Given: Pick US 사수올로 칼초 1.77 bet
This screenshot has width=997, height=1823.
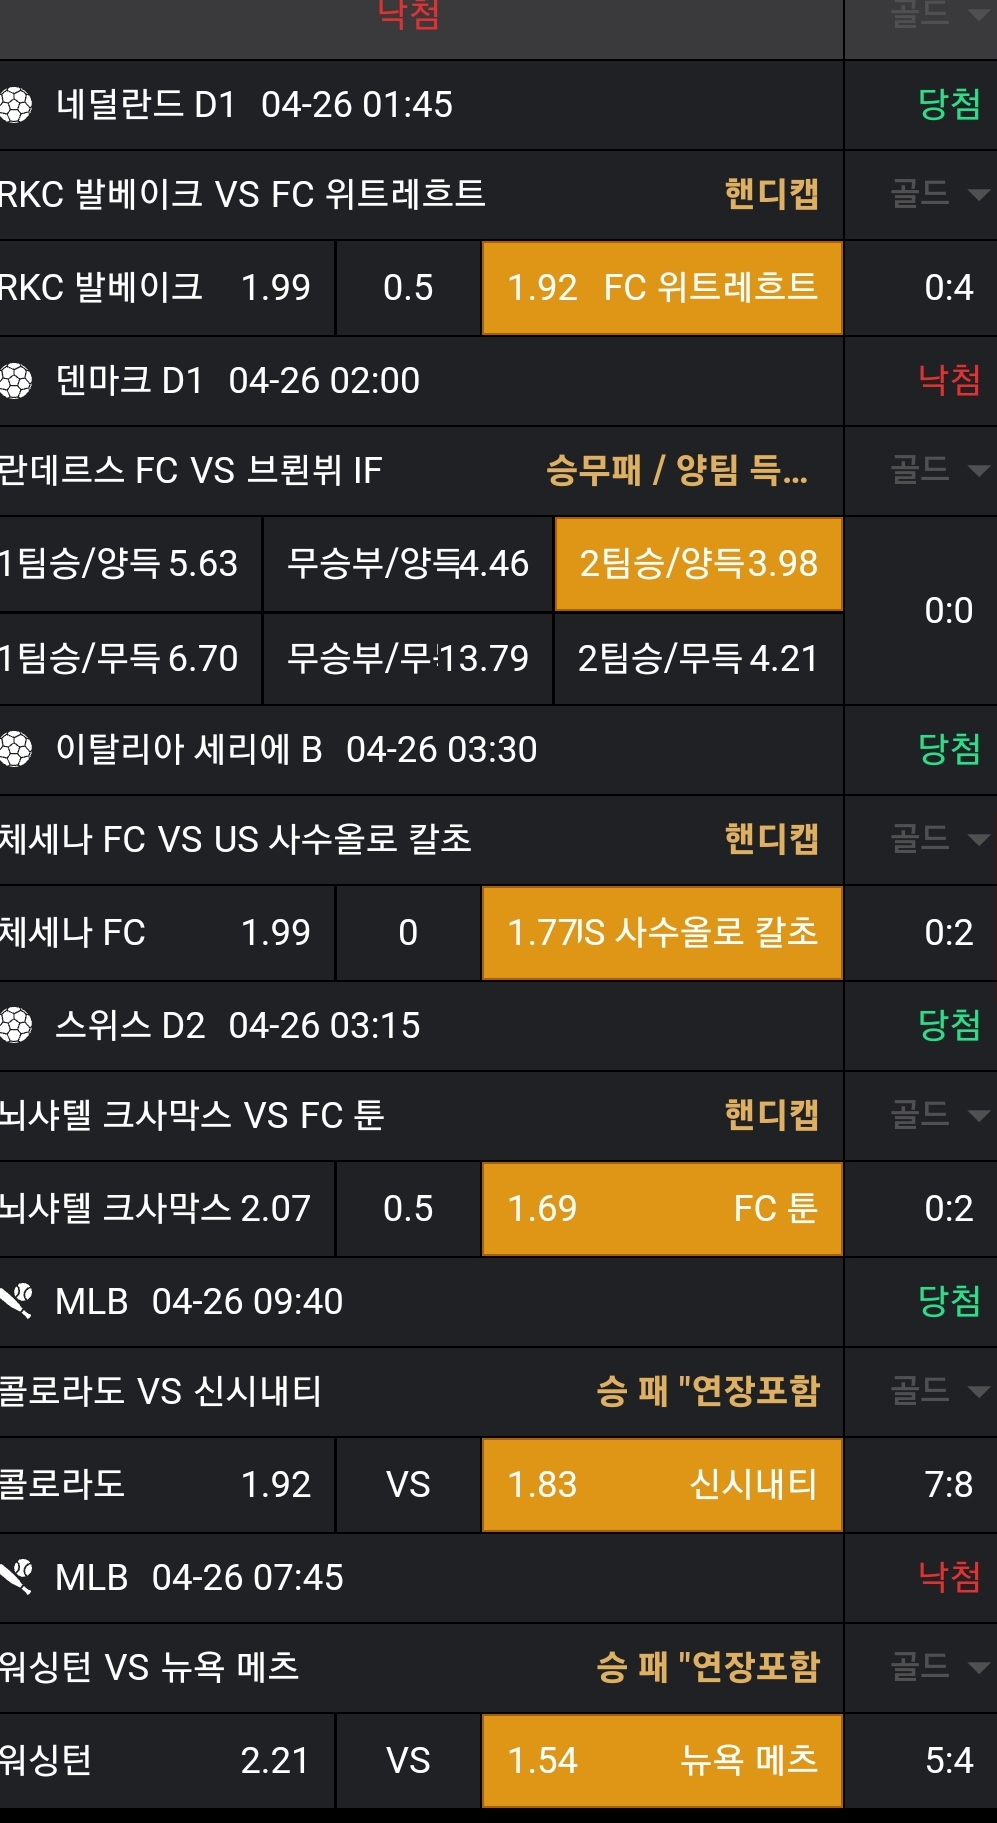Looking at the screenshot, I should [x=662, y=933].
